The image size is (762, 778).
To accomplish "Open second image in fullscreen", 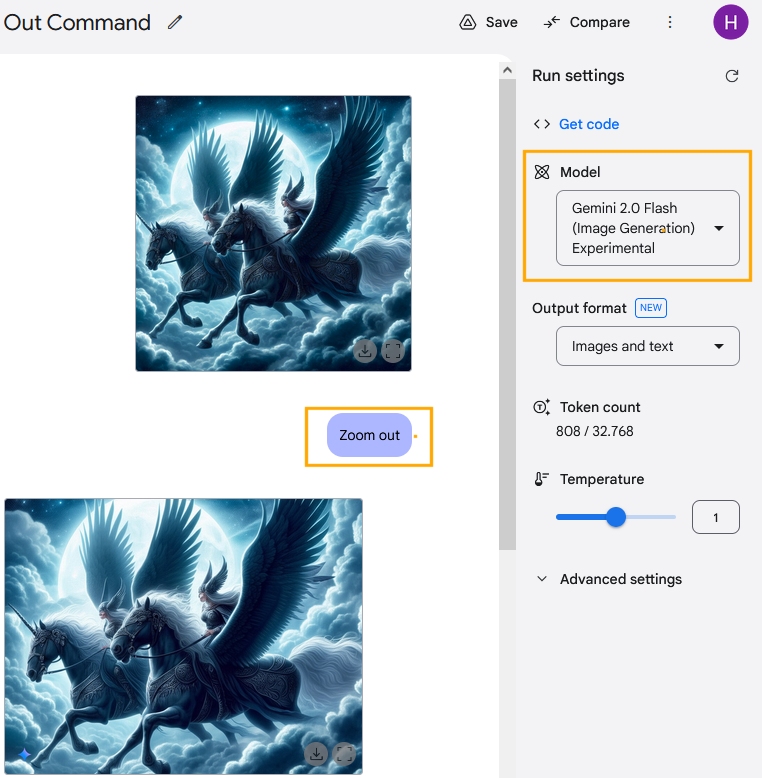I will [x=344, y=754].
